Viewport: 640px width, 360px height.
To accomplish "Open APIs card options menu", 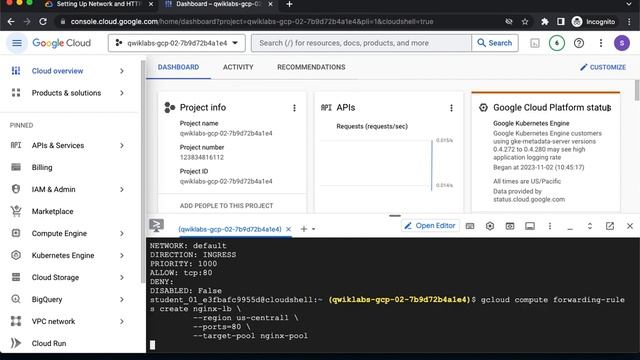I will point(451,108).
